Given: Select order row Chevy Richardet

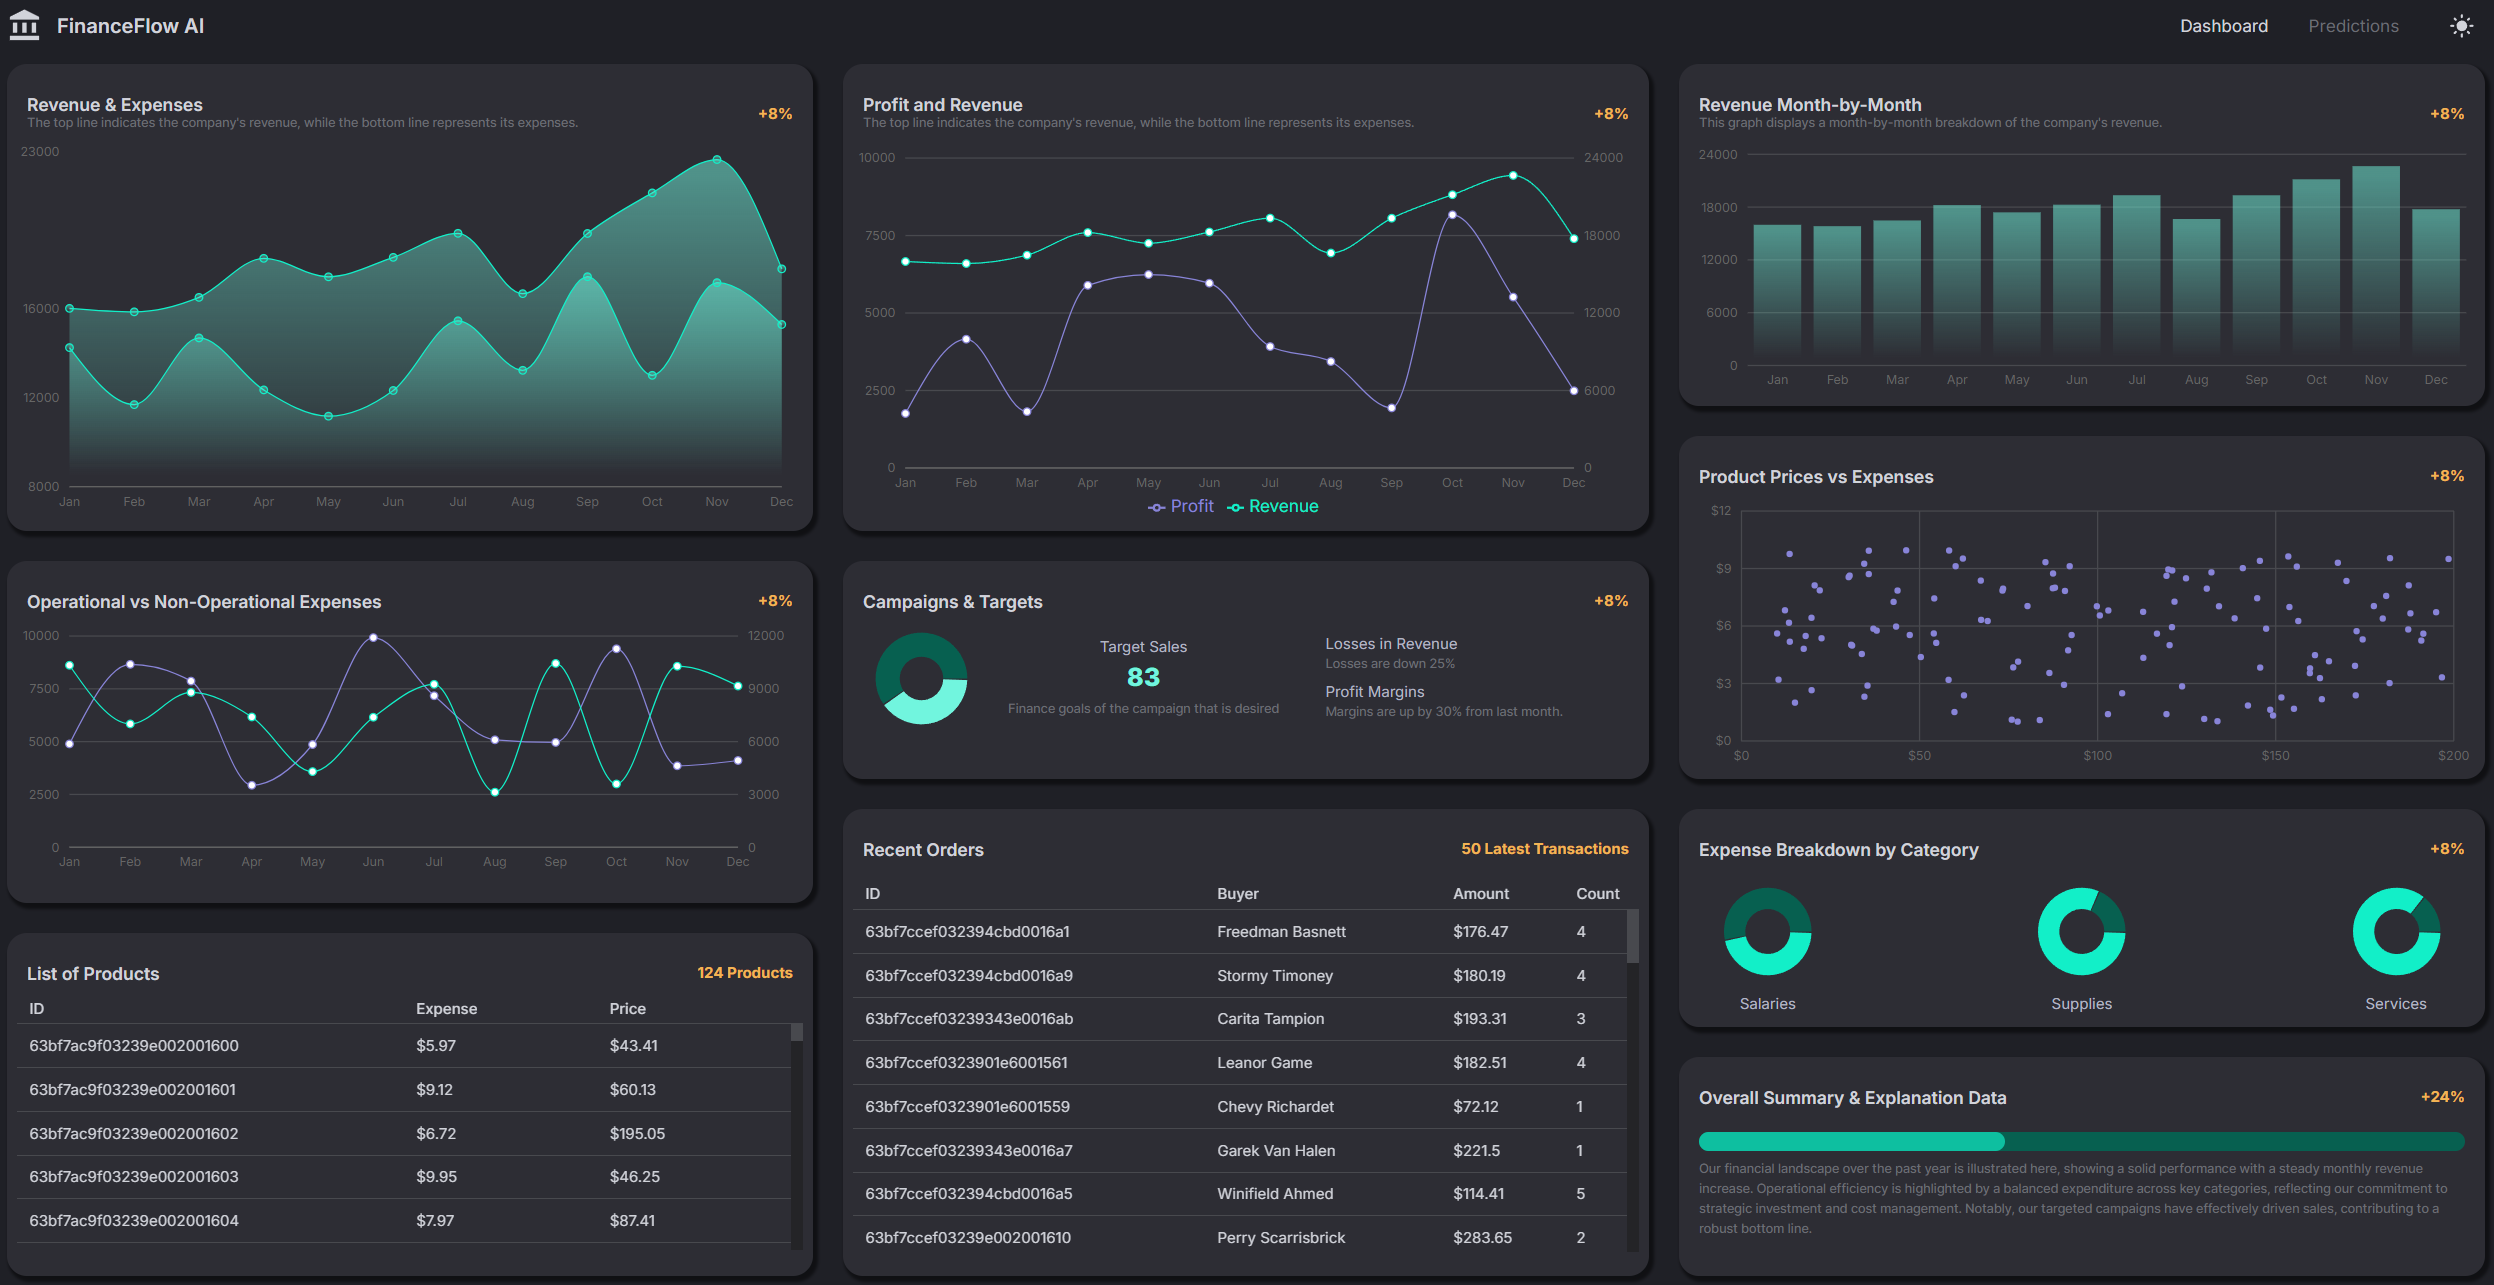Looking at the screenshot, I should [x=1239, y=1107].
